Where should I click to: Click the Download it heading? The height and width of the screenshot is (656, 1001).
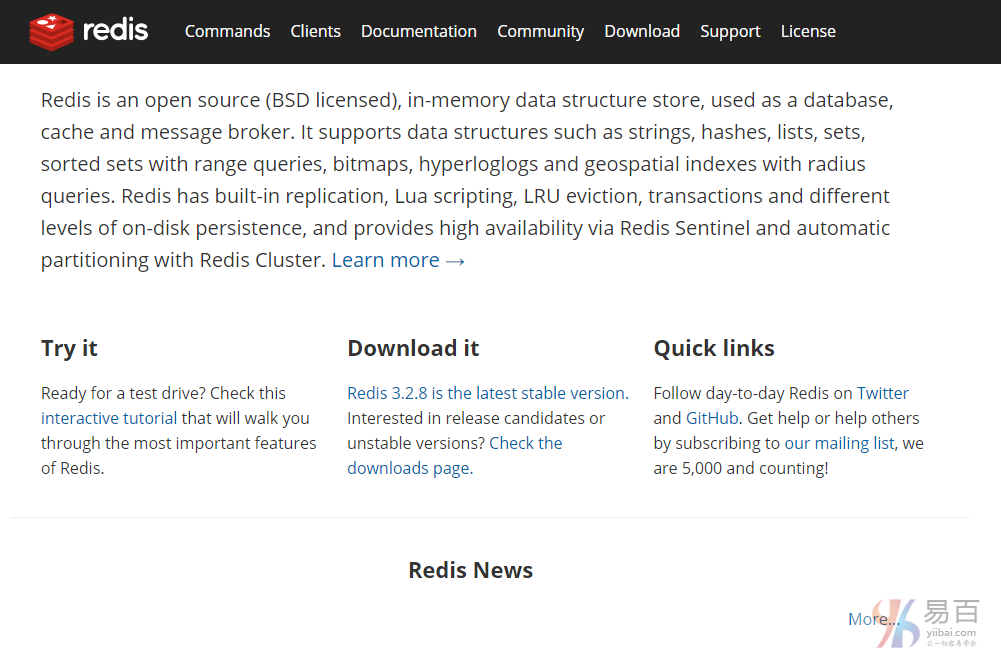tap(413, 348)
